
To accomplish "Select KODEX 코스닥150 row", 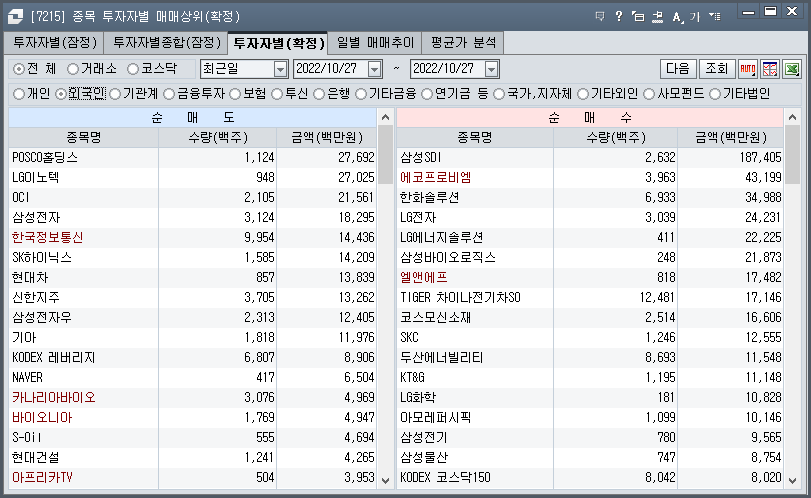I will [590, 478].
